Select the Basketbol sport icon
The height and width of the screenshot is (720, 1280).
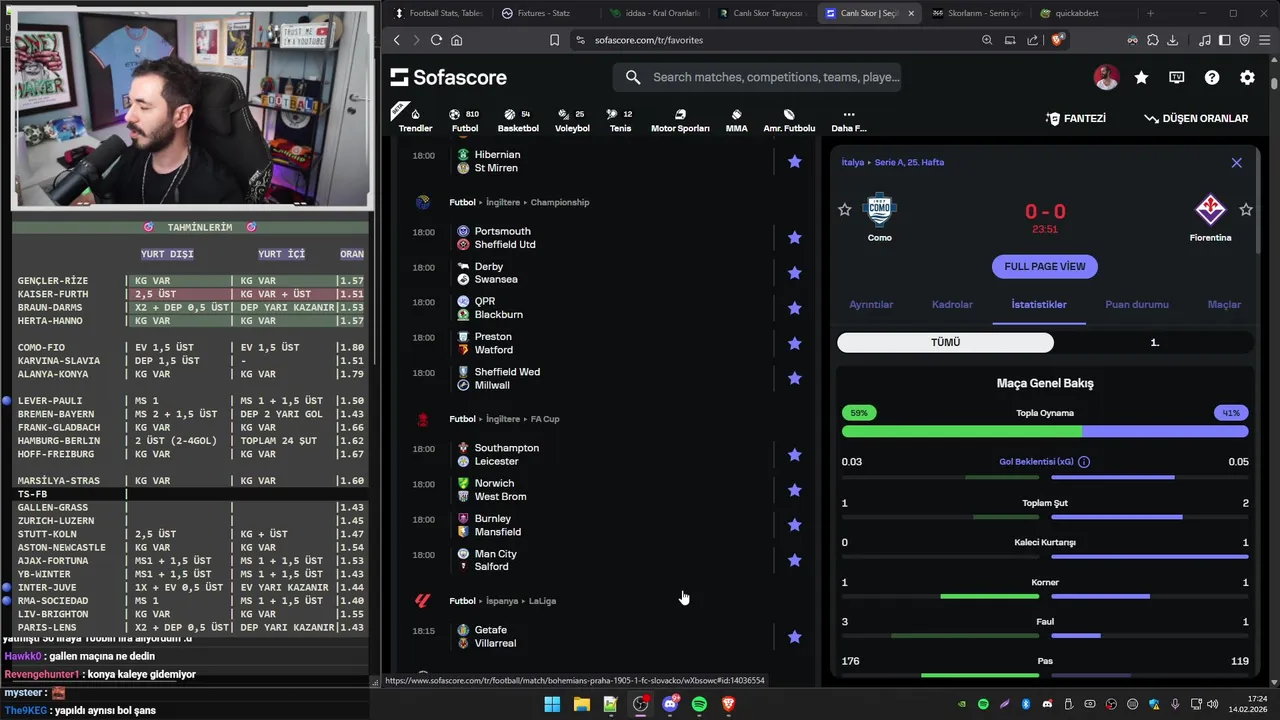point(518,120)
